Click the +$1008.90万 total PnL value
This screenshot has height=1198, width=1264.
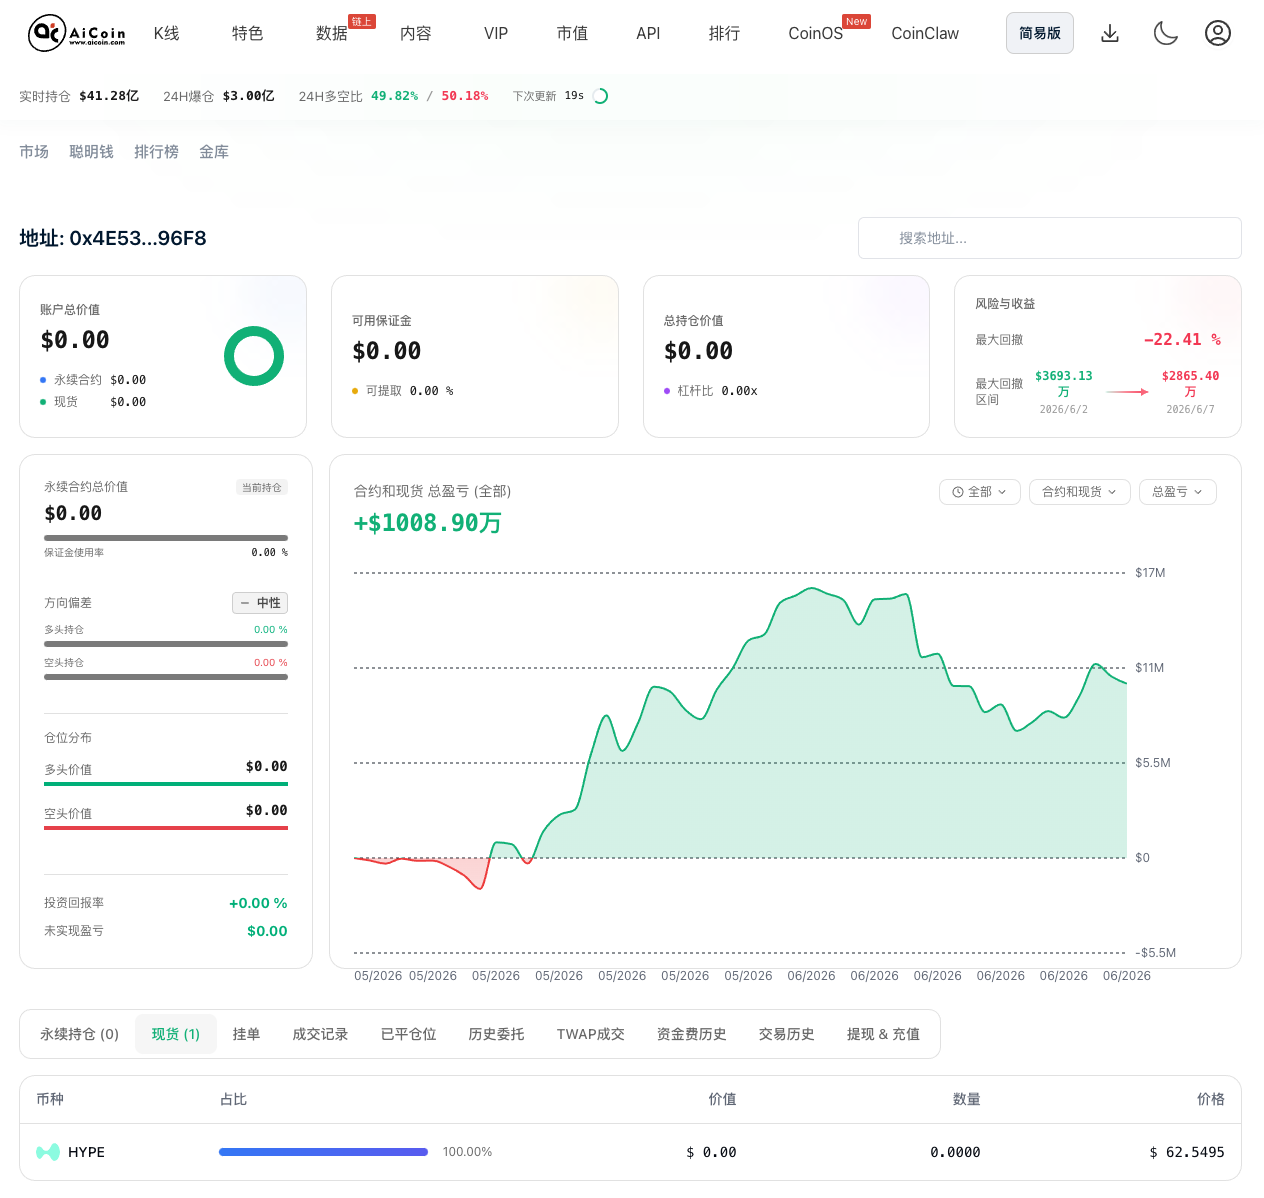pyautogui.click(x=428, y=523)
